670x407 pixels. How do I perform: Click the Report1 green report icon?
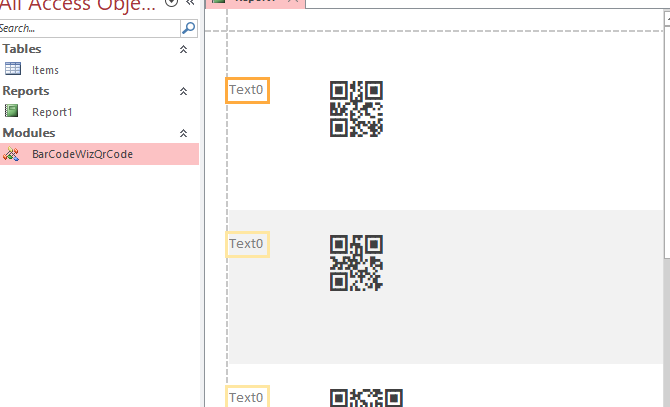(12, 111)
